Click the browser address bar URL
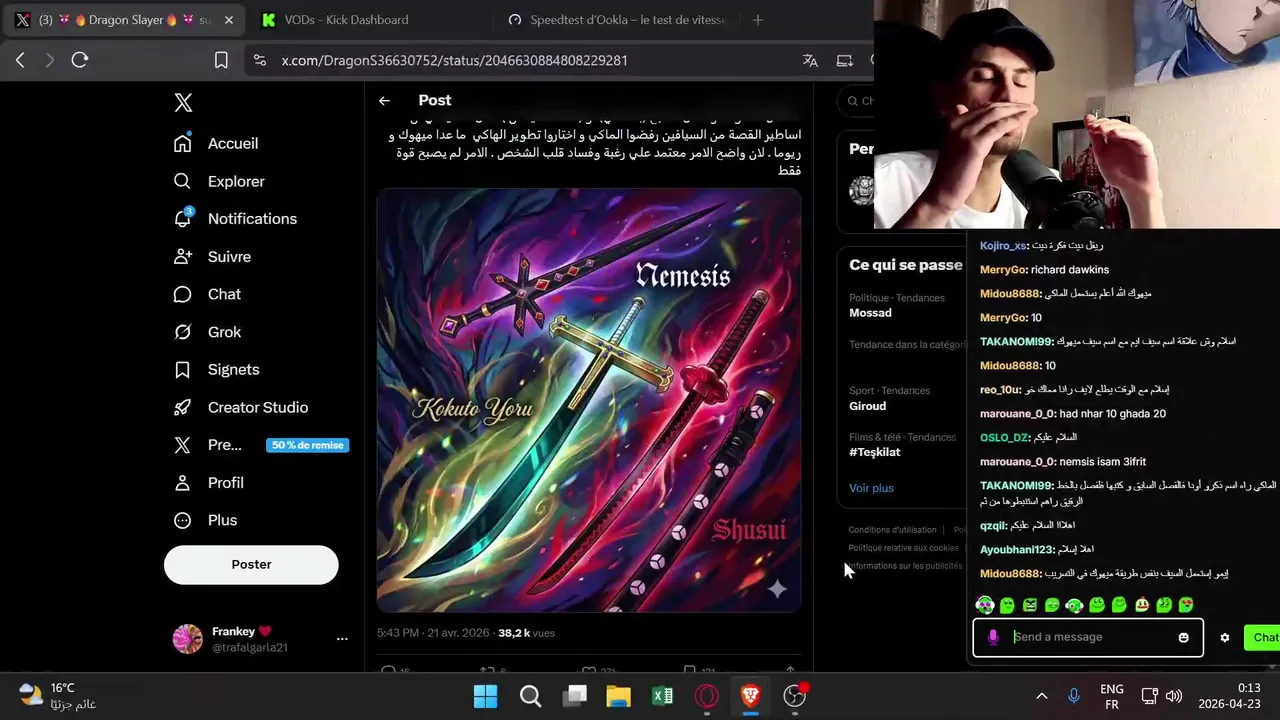Screen dimensions: 1280x720 click(x=454, y=60)
